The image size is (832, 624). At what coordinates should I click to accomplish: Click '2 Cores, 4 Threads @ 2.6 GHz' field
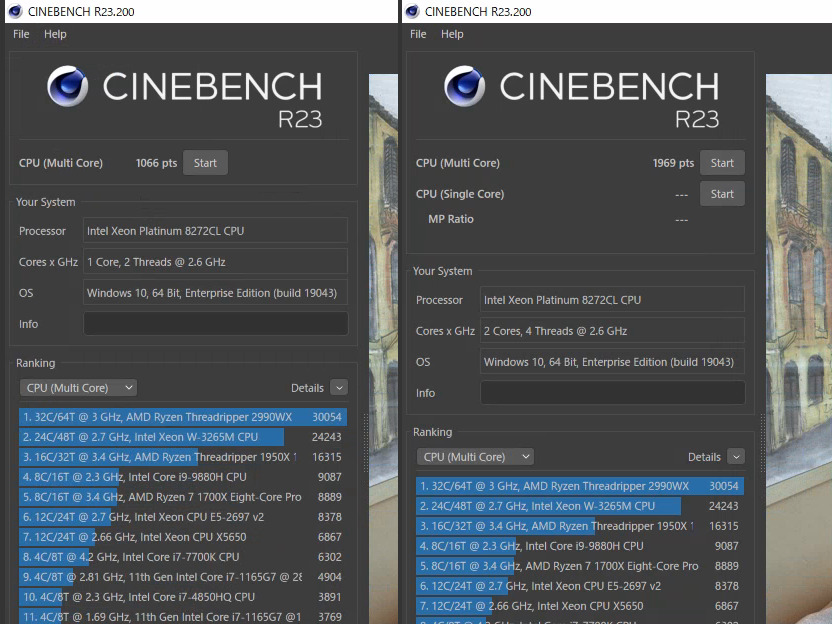[x=612, y=331]
